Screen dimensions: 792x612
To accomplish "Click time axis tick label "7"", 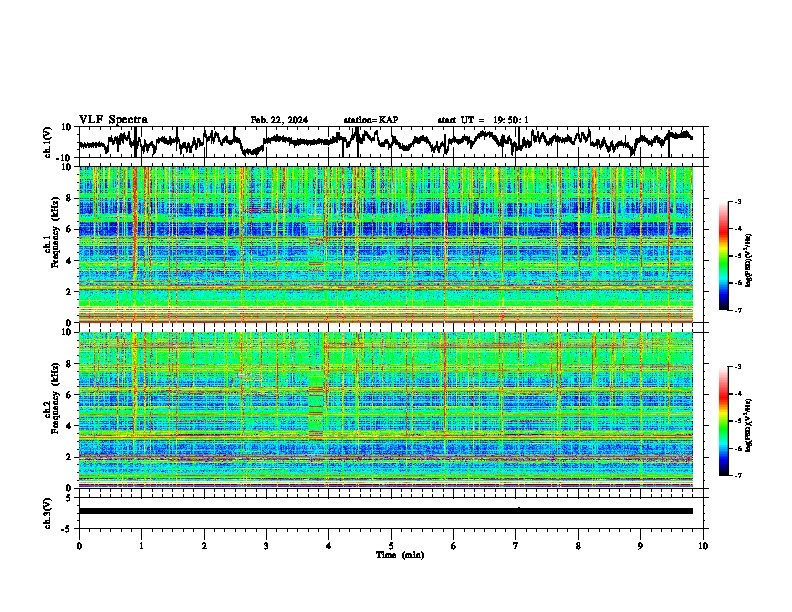I will click(516, 546).
